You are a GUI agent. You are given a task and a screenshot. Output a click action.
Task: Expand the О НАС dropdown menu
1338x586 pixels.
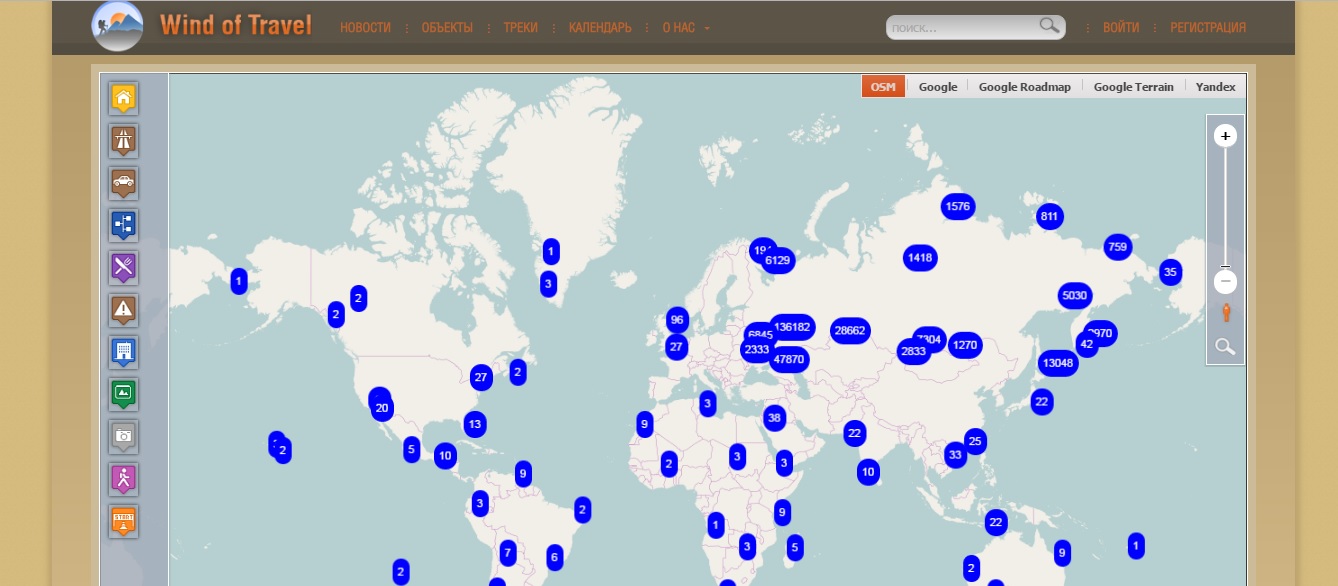tap(681, 28)
